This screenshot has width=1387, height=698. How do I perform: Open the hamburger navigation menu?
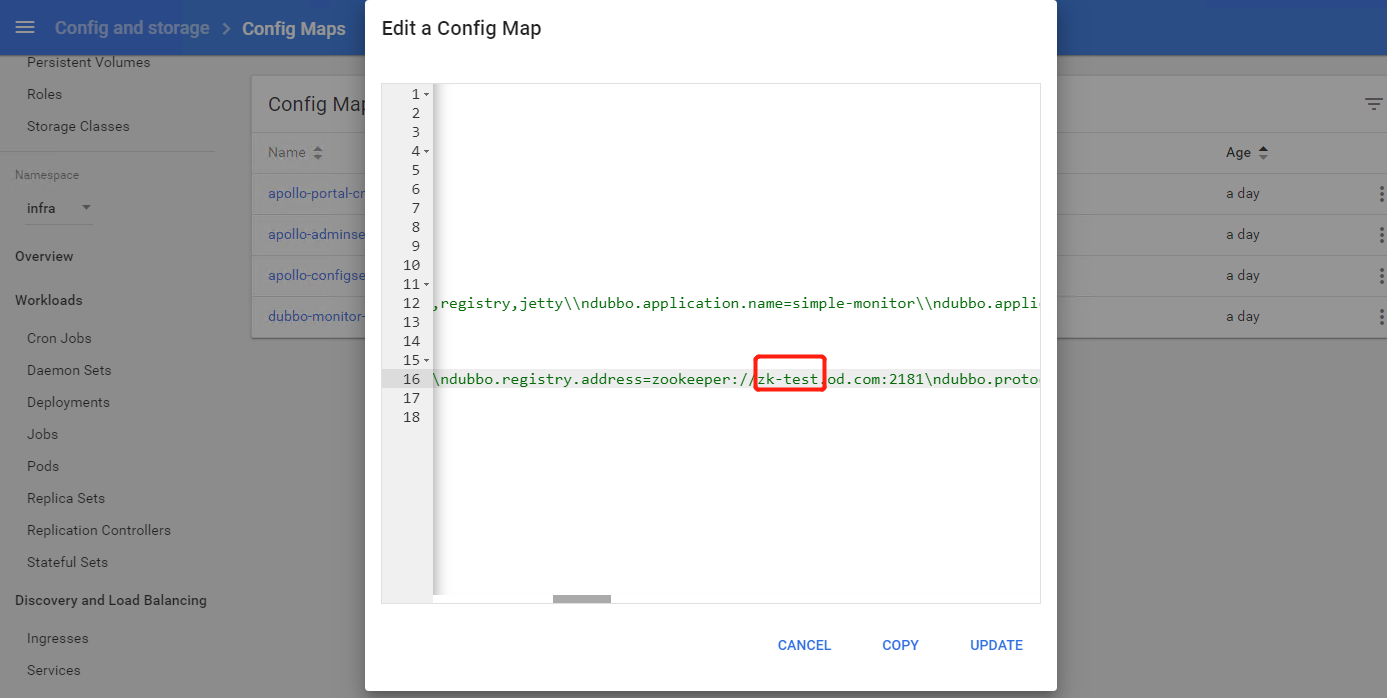click(25, 27)
